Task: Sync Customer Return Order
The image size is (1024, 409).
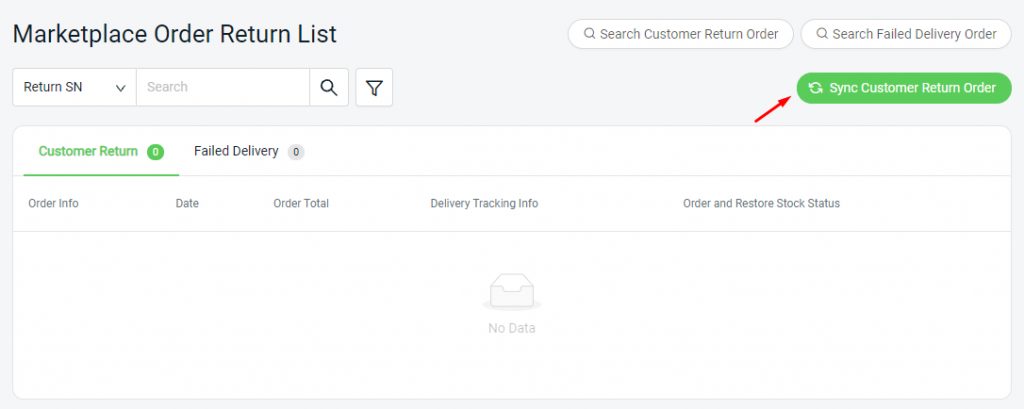Action: click(904, 88)
